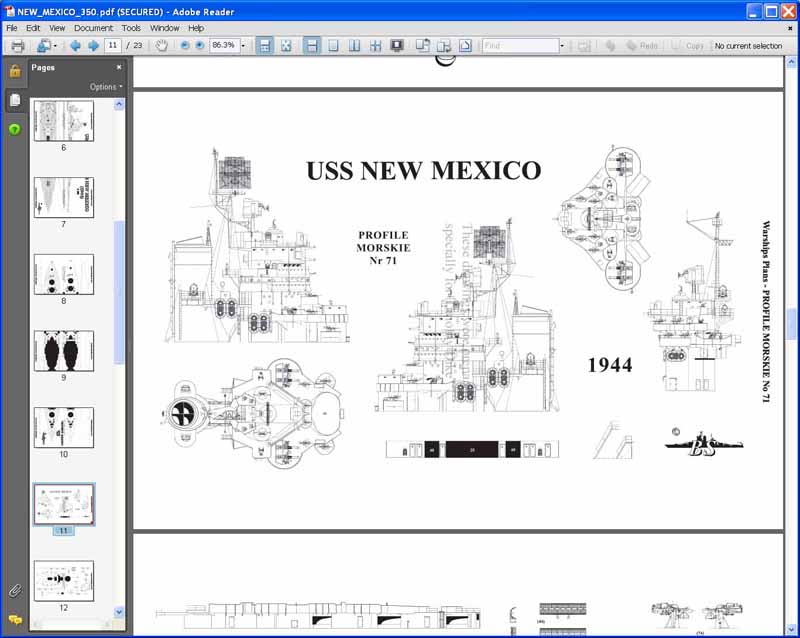Open the View menu

pyautogui.click(x=57, y=28)
